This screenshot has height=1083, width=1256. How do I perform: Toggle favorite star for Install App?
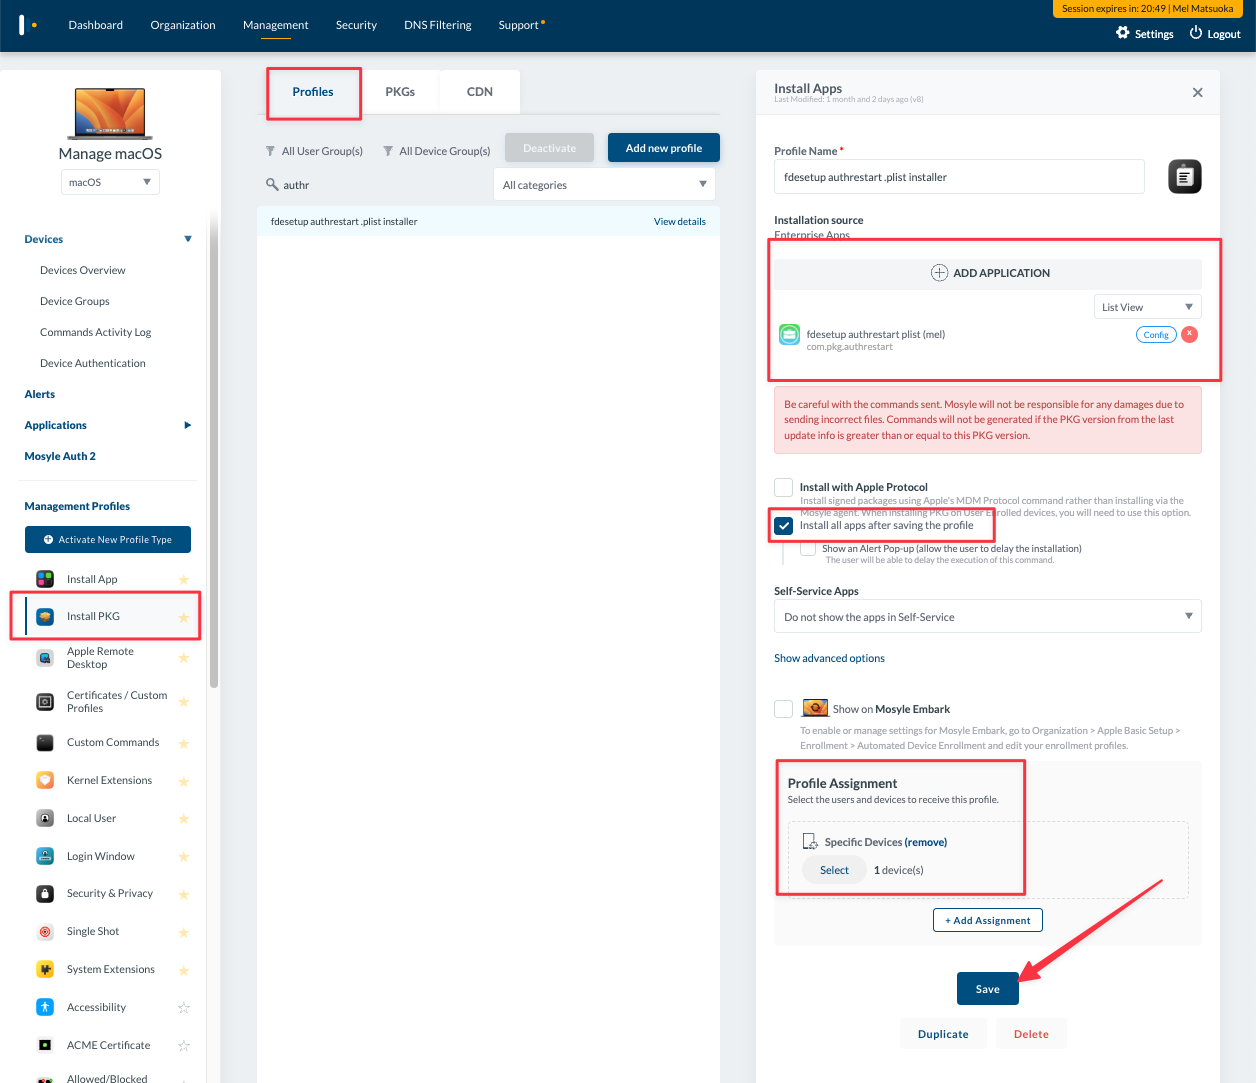point(183,580)
